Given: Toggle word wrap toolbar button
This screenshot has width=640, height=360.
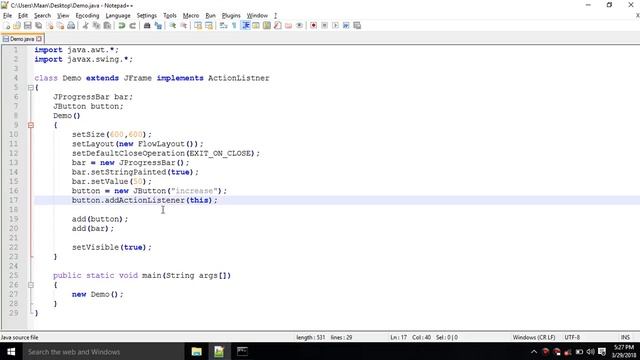Looking at the screenshot, I should [x=223, y=26].
